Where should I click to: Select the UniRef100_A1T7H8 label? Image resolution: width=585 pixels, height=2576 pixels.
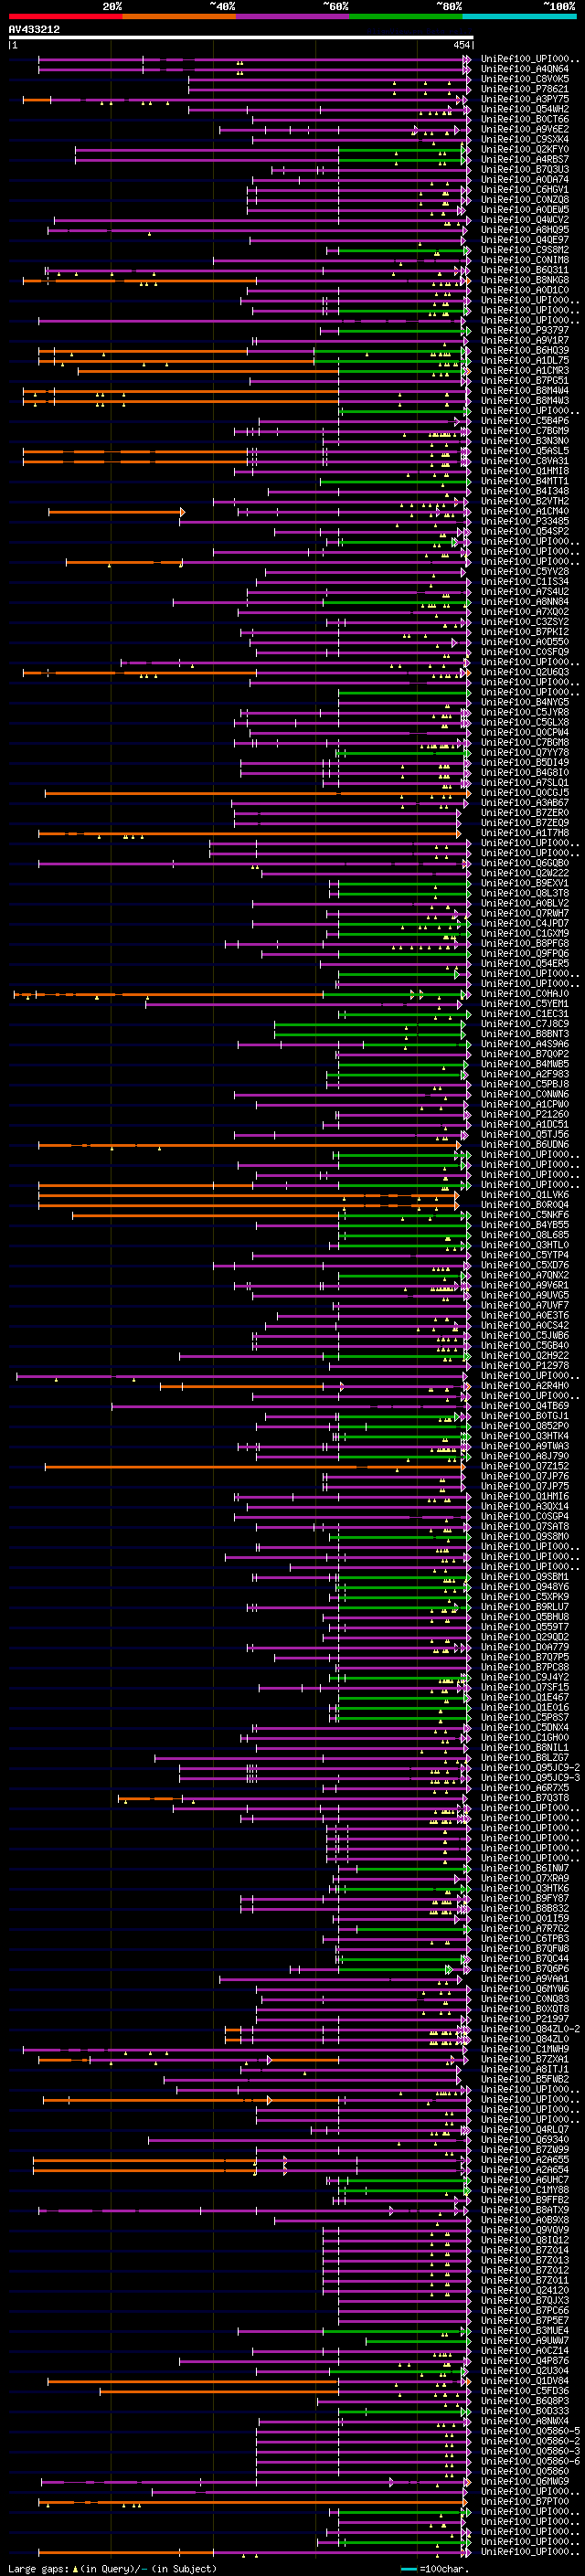(x=524, y=833)
